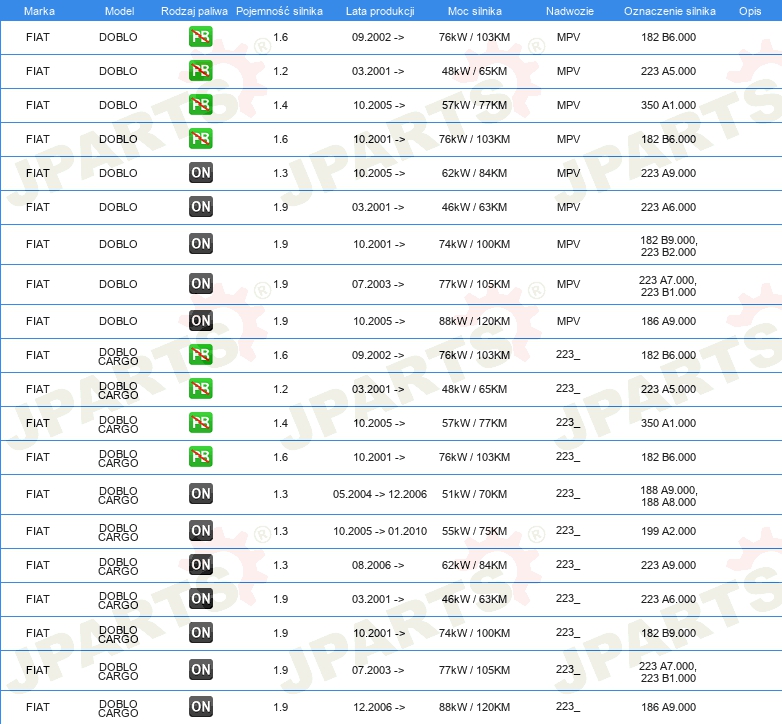
Task: Click 223_ body code in 55kW row
Action: pos(568,531)
